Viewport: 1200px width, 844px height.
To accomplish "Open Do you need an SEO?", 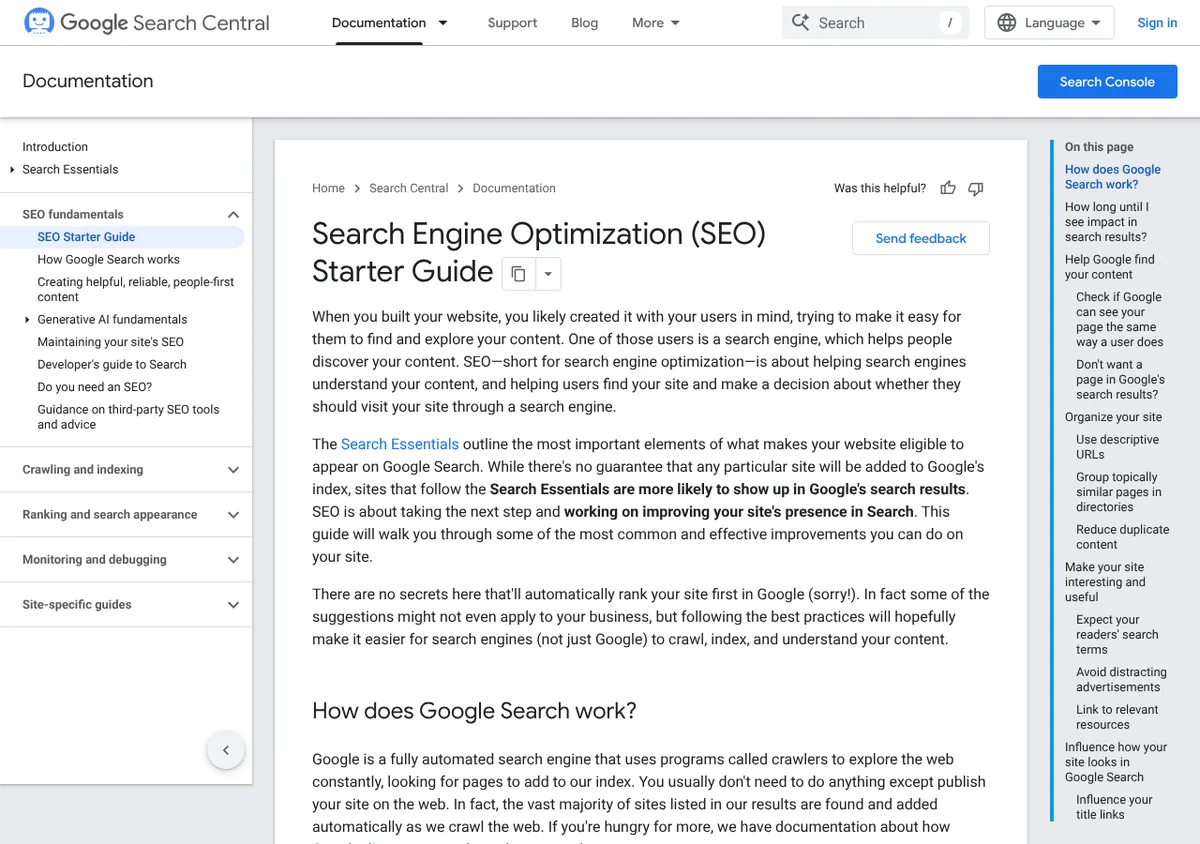I will click(95, 387).
